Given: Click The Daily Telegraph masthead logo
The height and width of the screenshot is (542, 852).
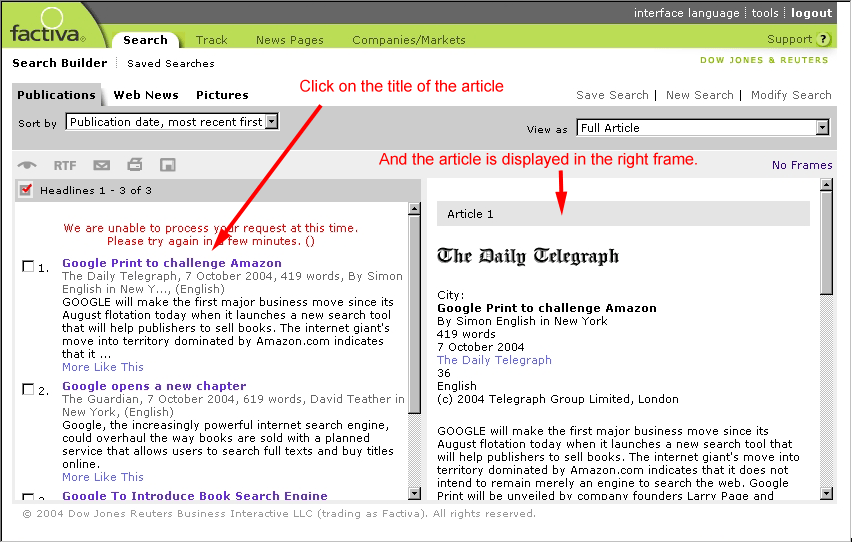Looking at the screenshot, I should 528,256.
